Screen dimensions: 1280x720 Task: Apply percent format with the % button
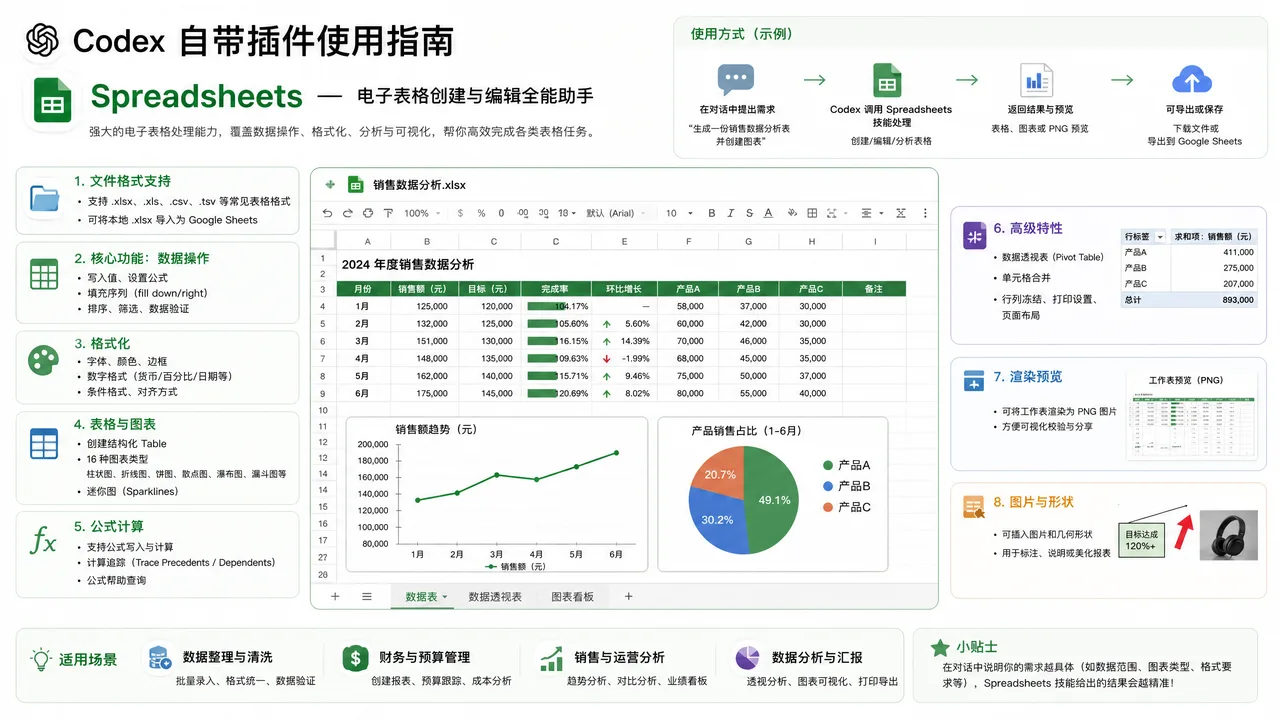tap(481, 213)
